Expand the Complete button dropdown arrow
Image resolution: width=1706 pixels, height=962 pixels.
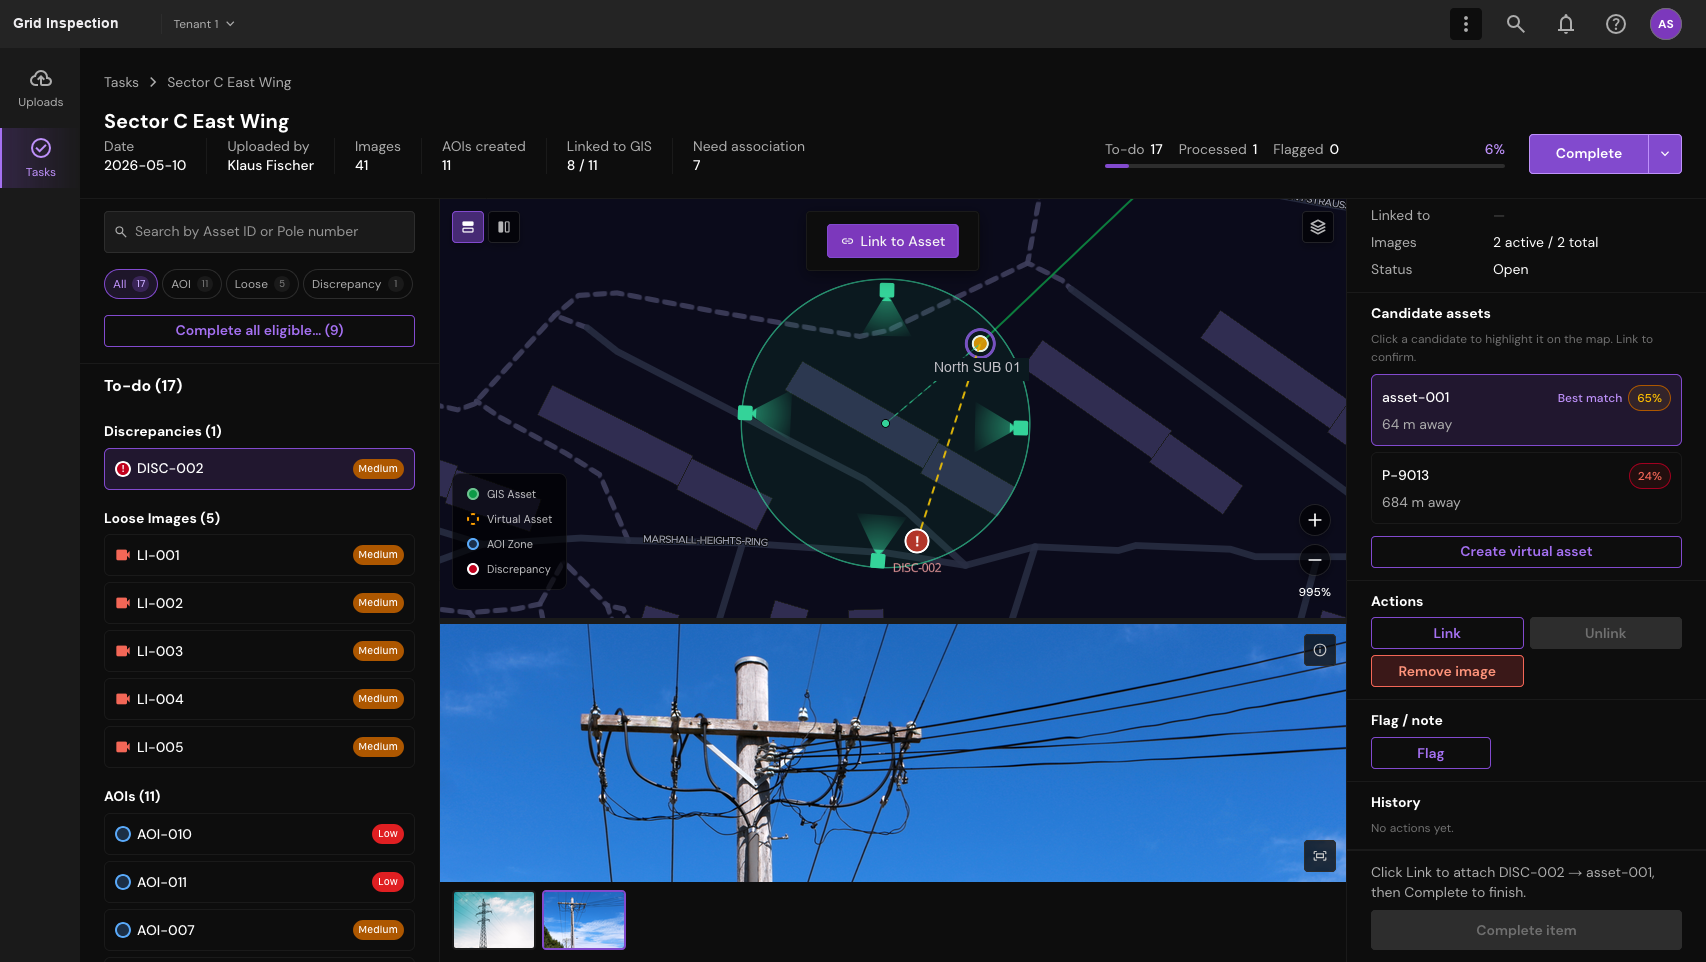click(x=1665, y=154)
